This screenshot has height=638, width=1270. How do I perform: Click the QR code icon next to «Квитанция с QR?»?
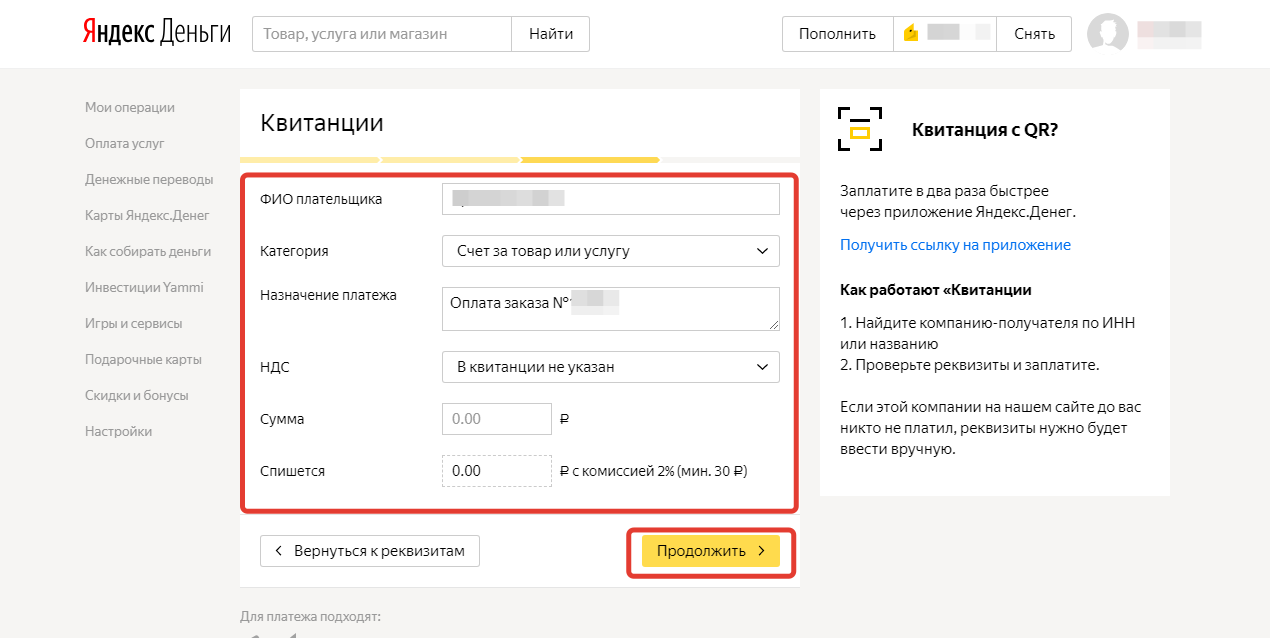[x=859, y=128]
